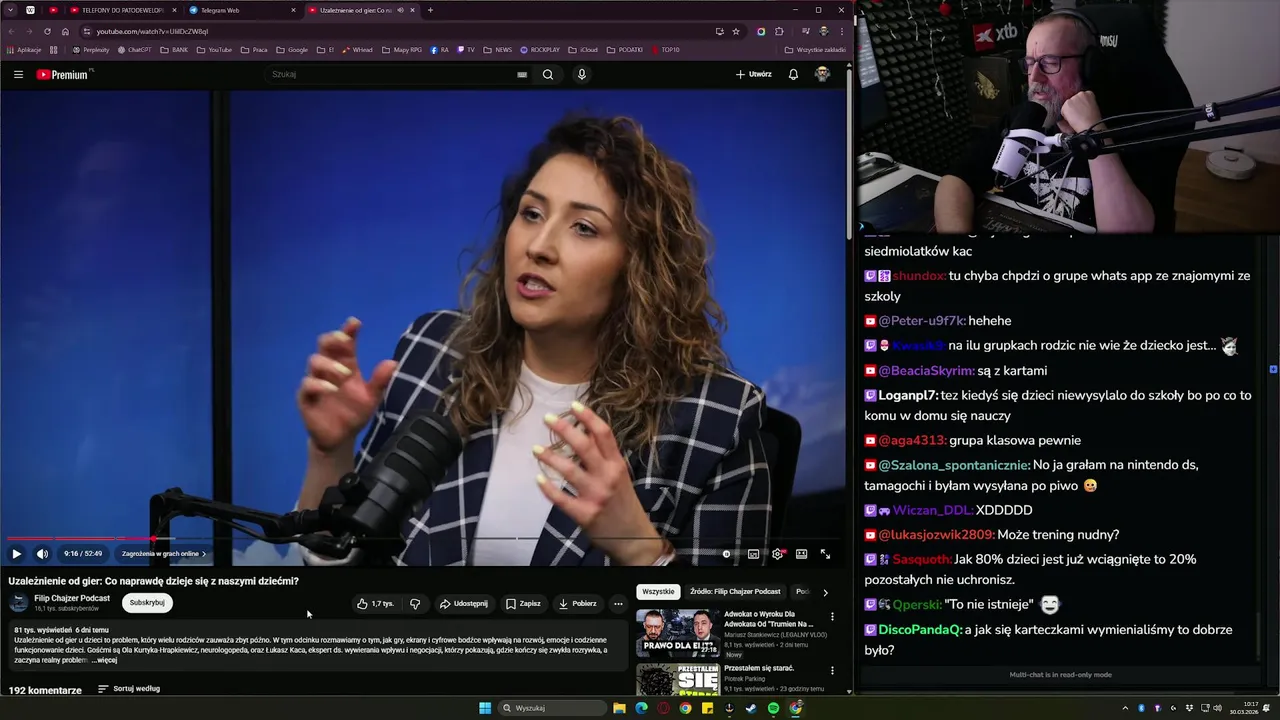Open the YouTube hamburger guide menu
The height and width of the screenshot is (720, 1280).
coord(18,74)
